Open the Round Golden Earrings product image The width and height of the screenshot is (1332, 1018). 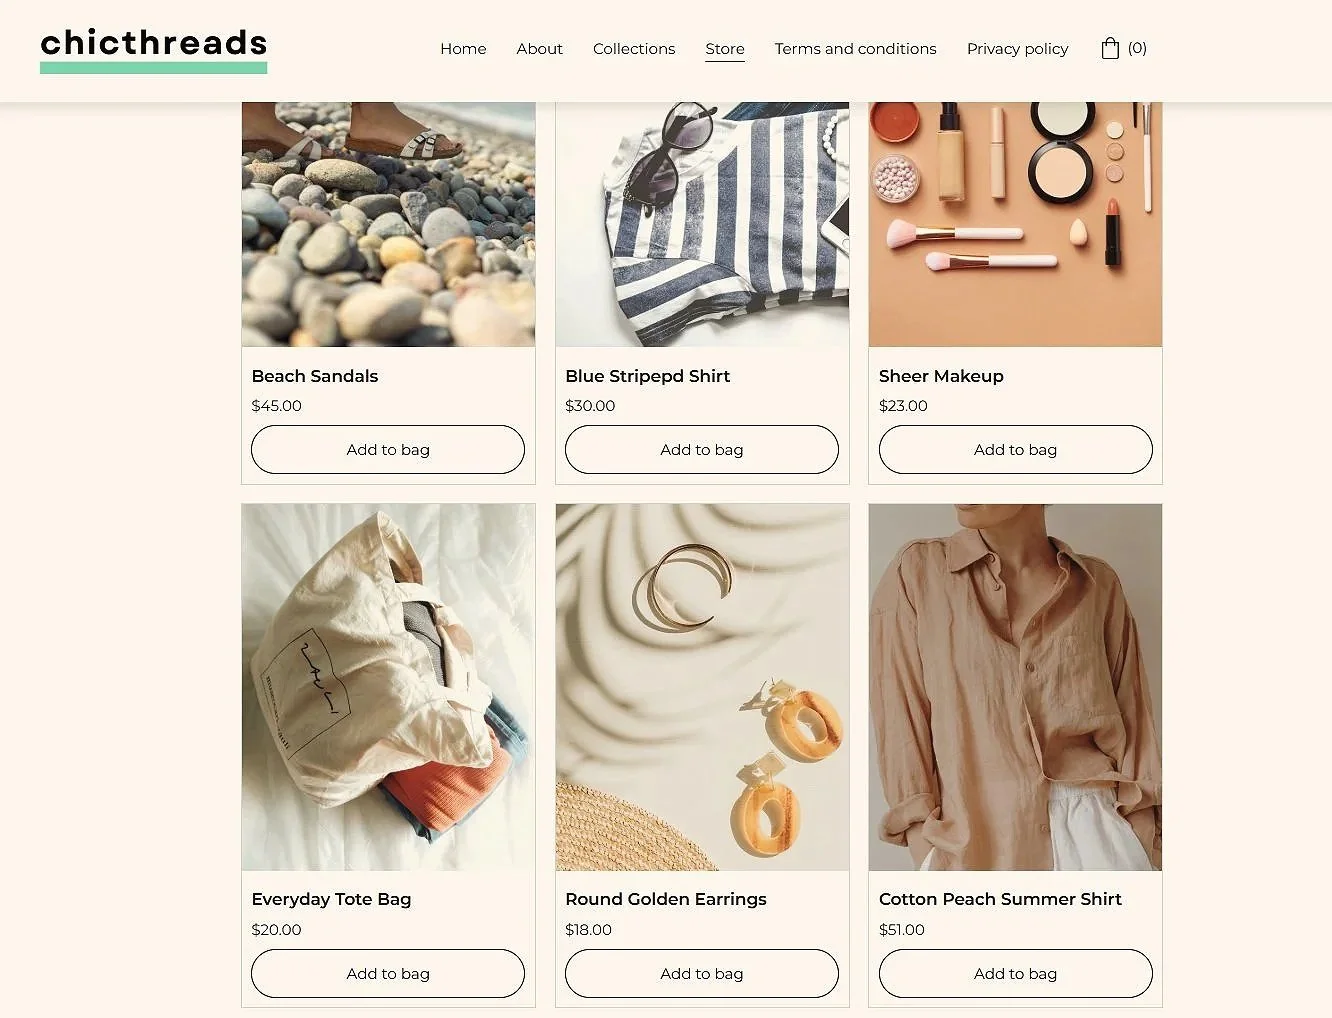tap(702, 687)
